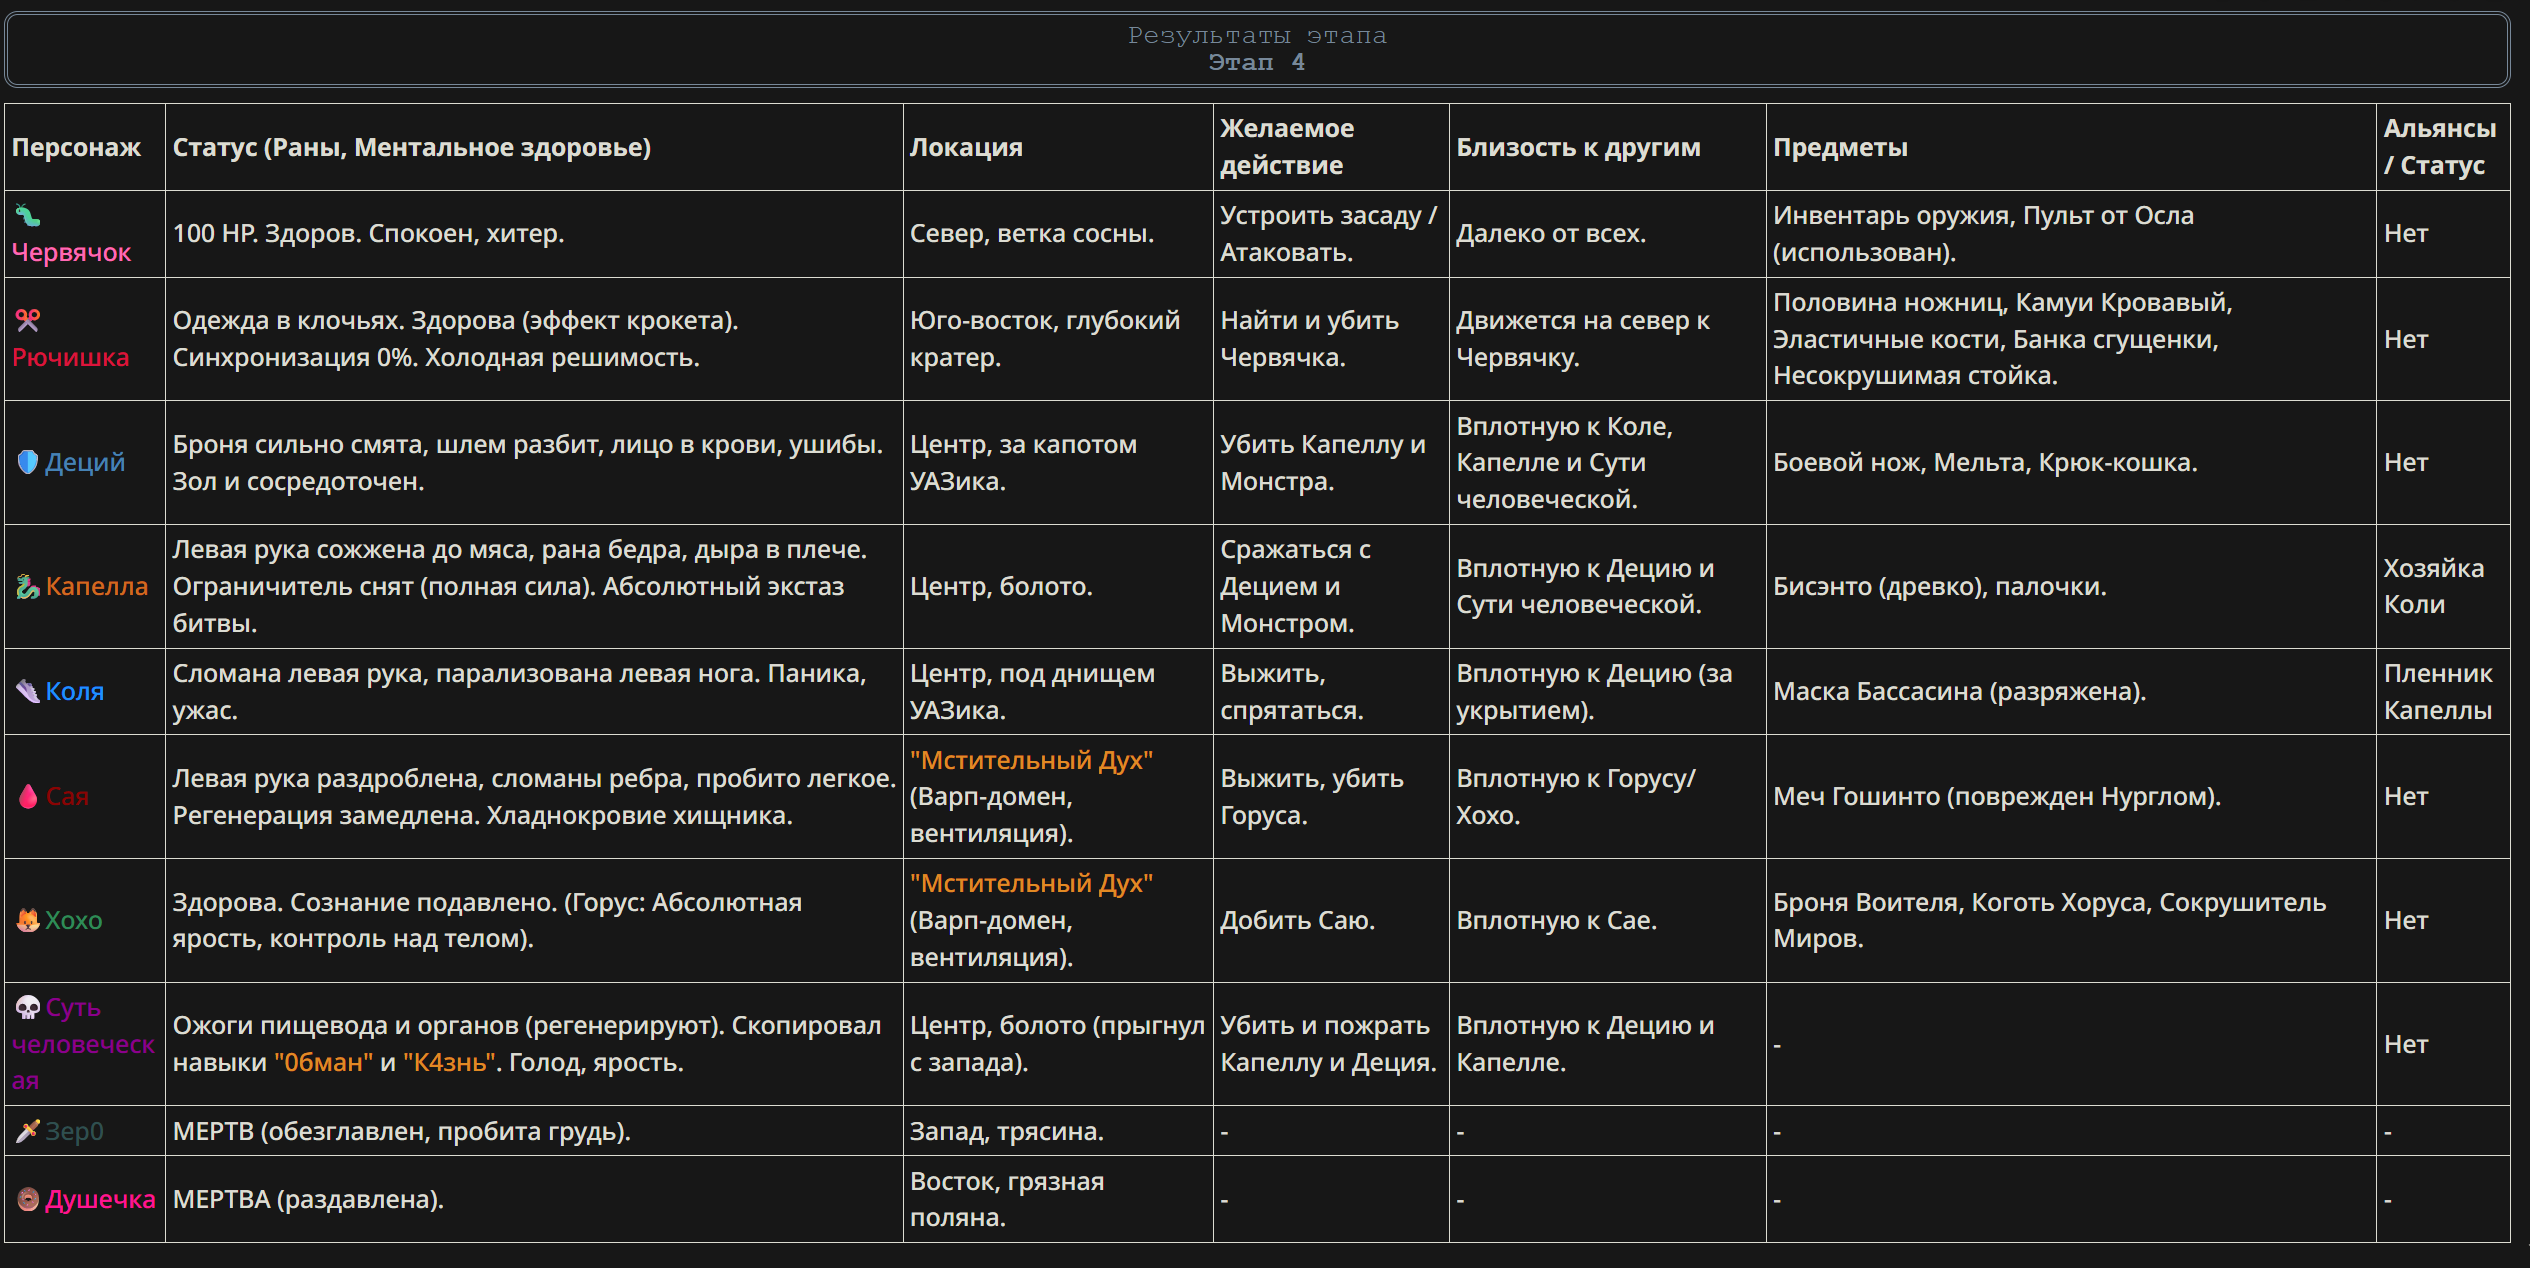Click the worm emoji icon above Червячок
This screenshot has height=1268, width=2530.
(28, 215)
